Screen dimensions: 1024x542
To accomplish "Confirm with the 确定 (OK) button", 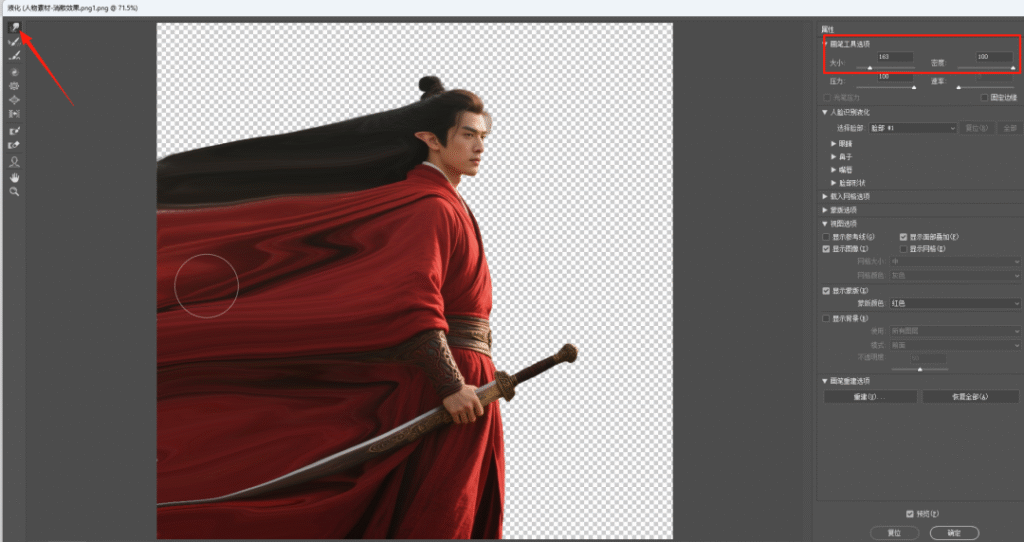I will [x=954, y=533].
